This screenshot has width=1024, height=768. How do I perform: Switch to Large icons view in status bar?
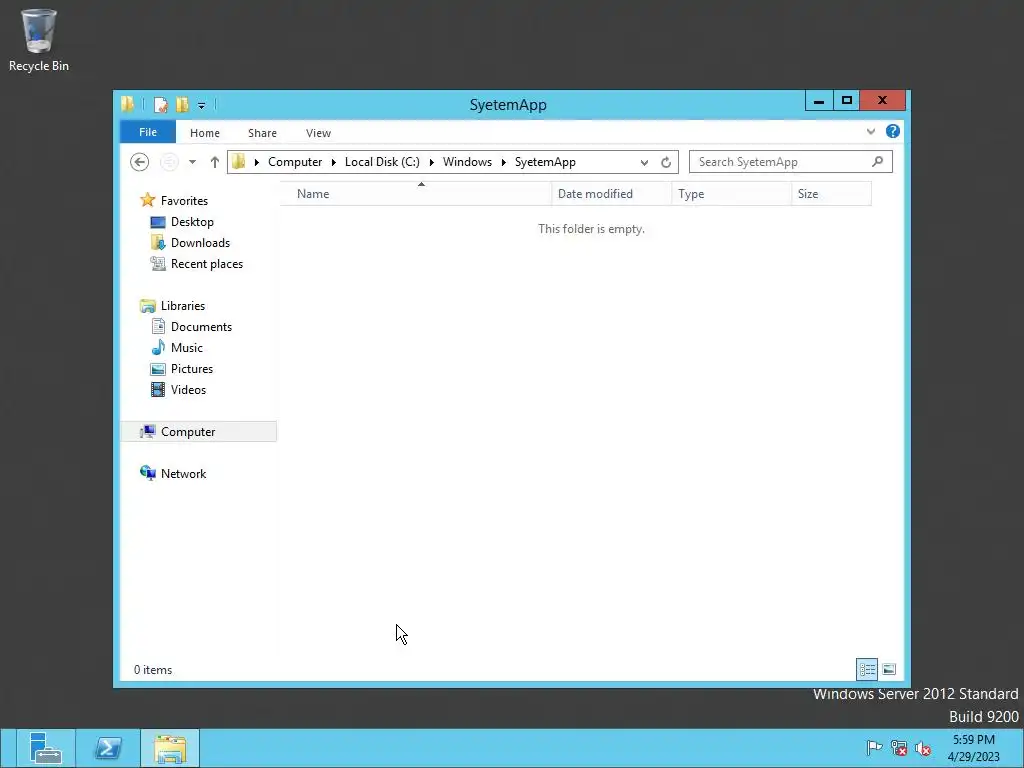(889, 669)
